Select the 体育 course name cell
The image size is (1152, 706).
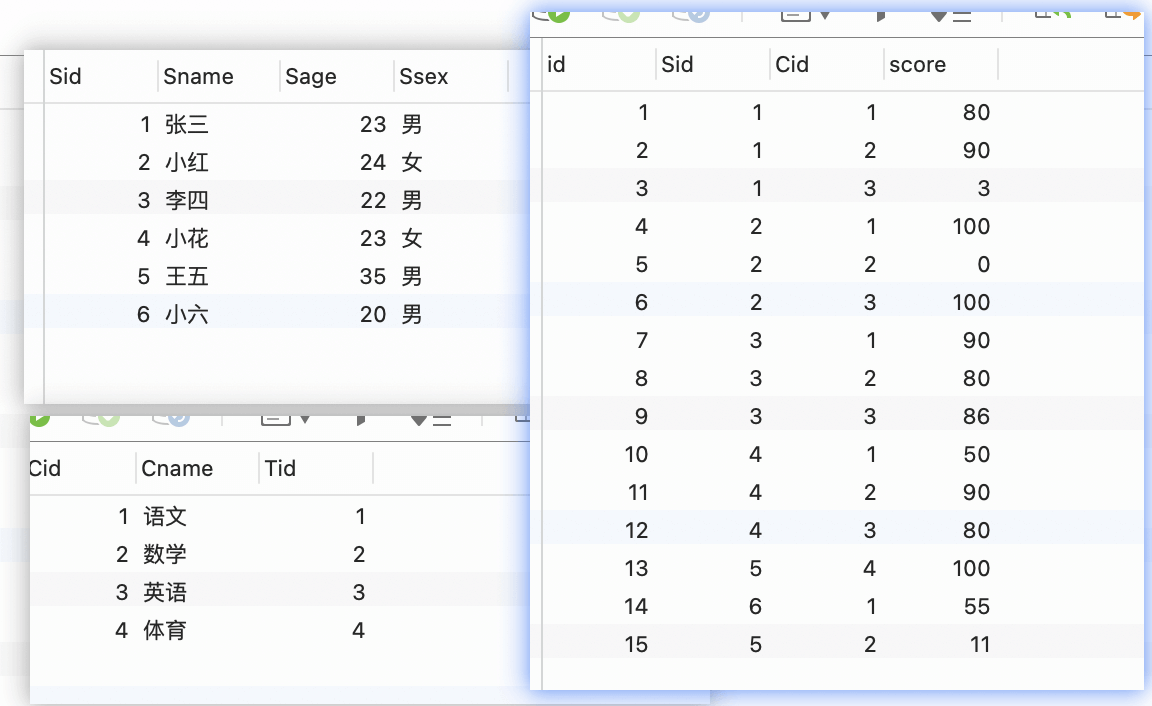pyautogui.click(x=165, y=630)
